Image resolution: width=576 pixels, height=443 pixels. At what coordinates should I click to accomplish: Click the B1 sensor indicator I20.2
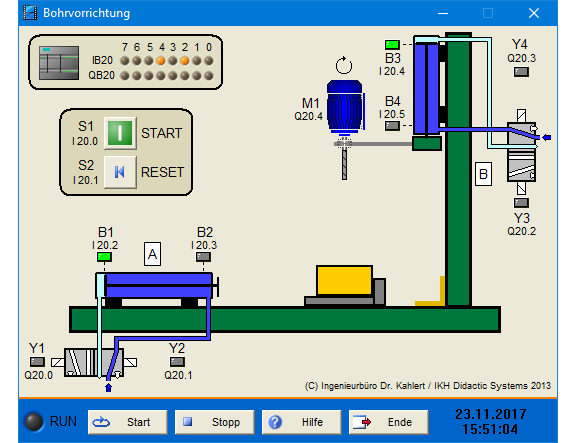coord(104,257)
